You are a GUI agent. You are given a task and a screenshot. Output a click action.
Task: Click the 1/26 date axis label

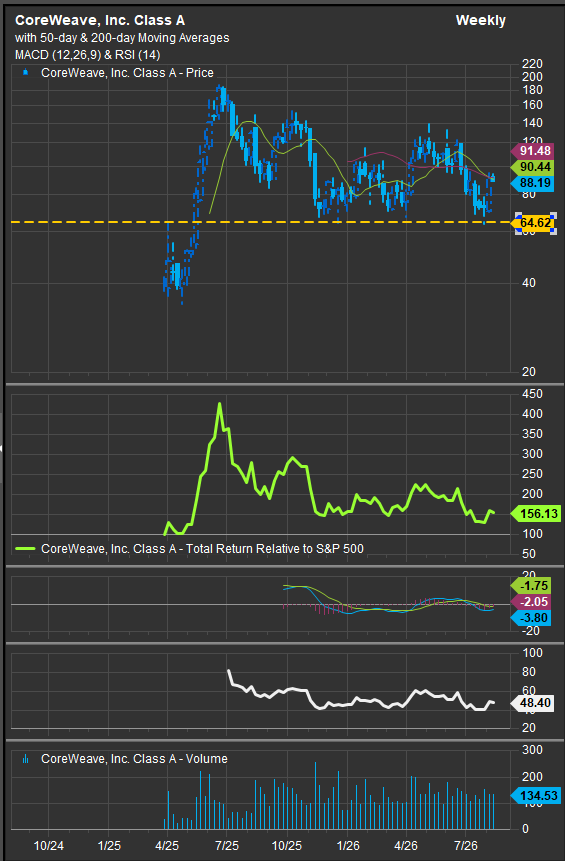(x=348, y=846)
